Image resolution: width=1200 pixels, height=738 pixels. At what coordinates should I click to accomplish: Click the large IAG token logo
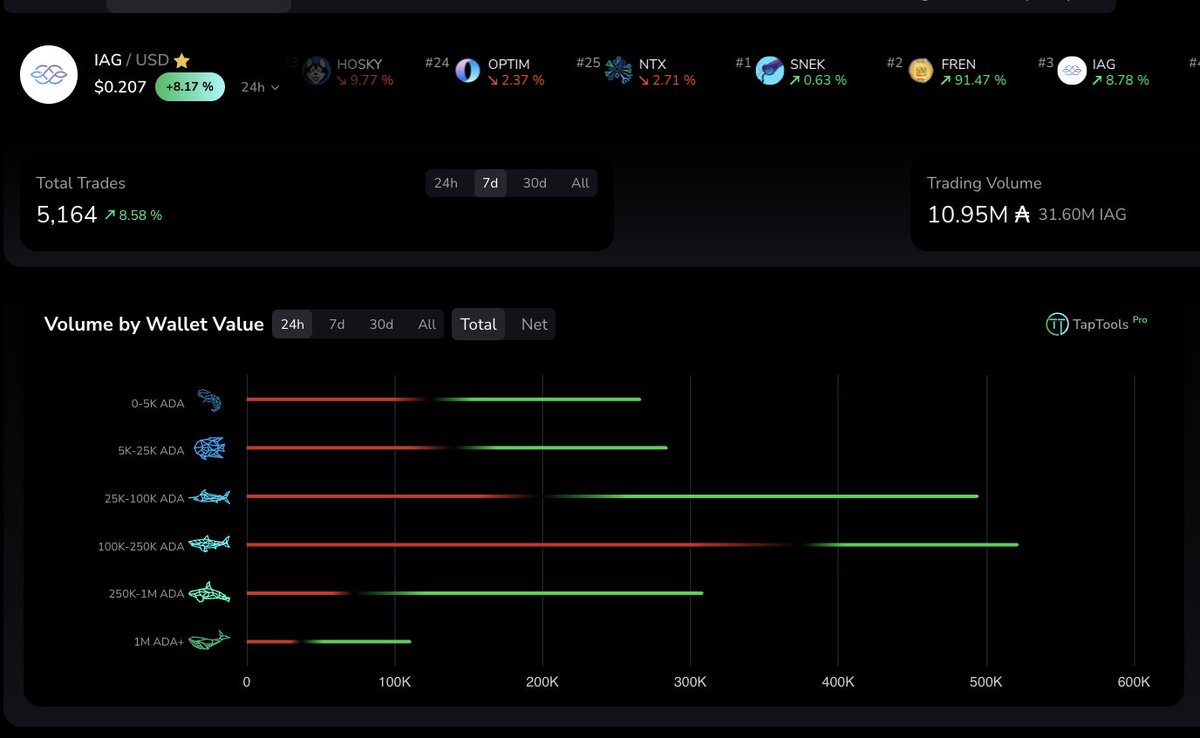click(x=48, y=74)
